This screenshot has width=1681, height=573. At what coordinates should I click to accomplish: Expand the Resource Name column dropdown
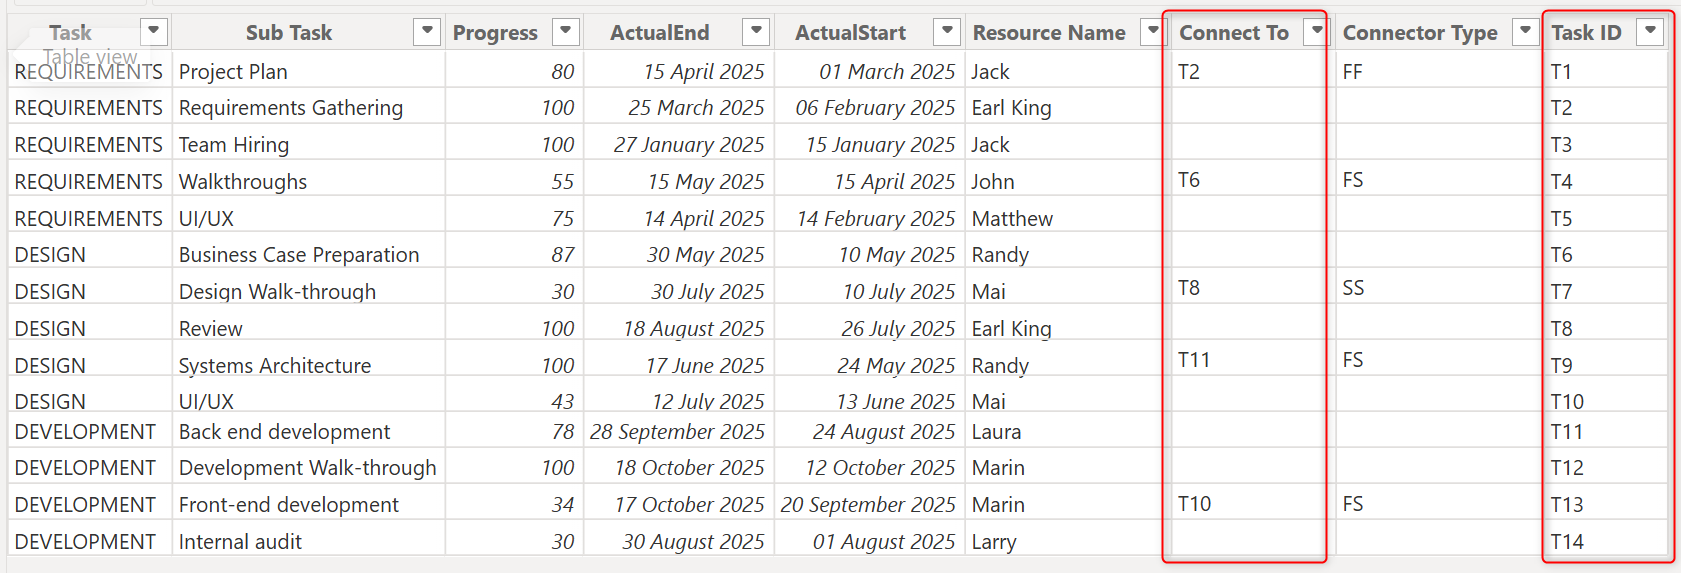pyautogui.click(x=1153, y=31)
